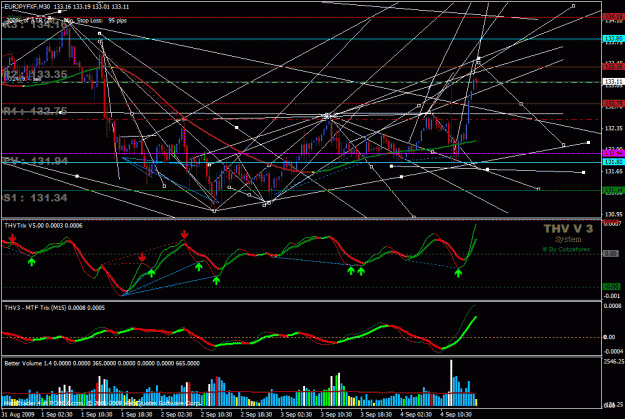Click the 2 Sep 02:30 time label
Viewport: 625px width, 419px height.
click(x=177, y=414)
